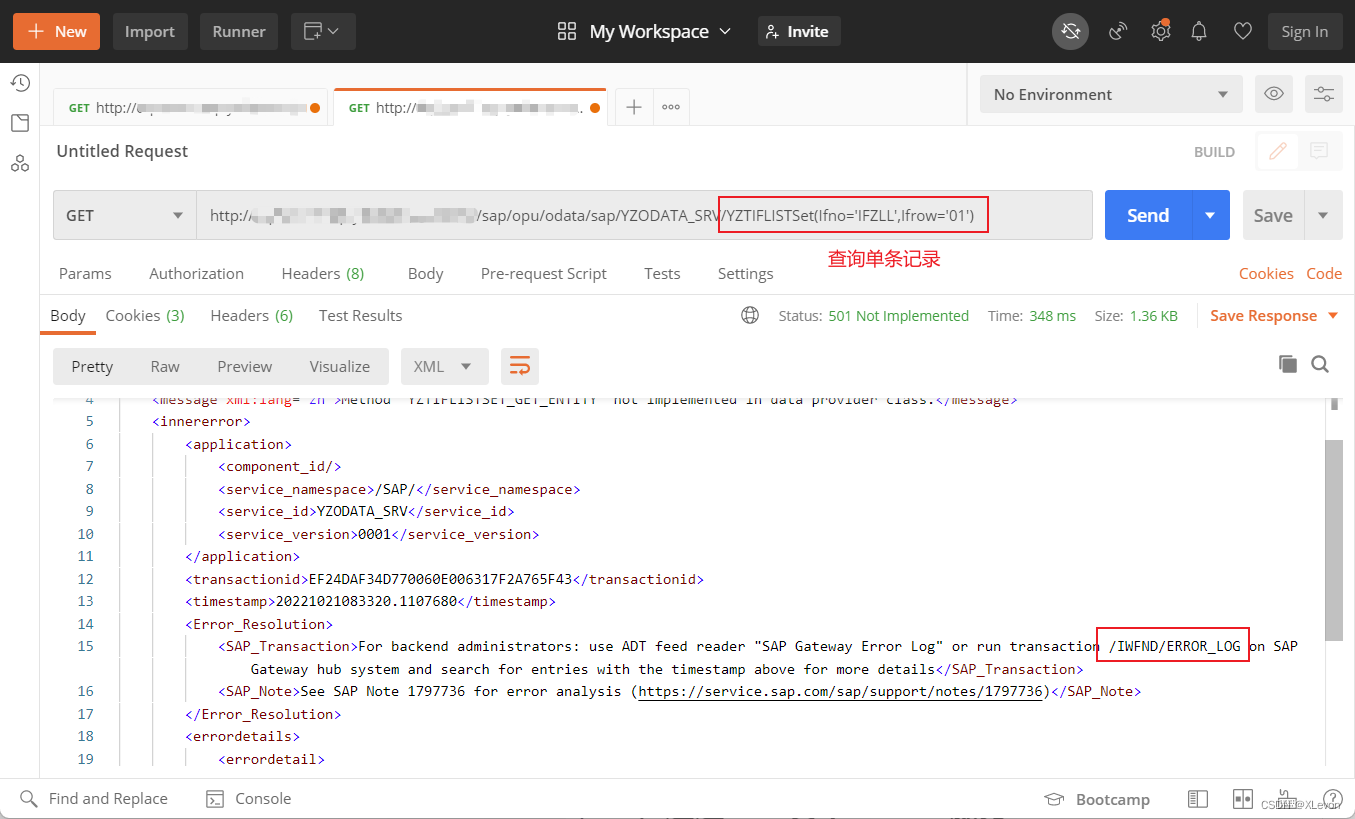Click the sidebar layout icon in status bar
This screenshot has width=1355, height=819.
(x=1197, y=799)
